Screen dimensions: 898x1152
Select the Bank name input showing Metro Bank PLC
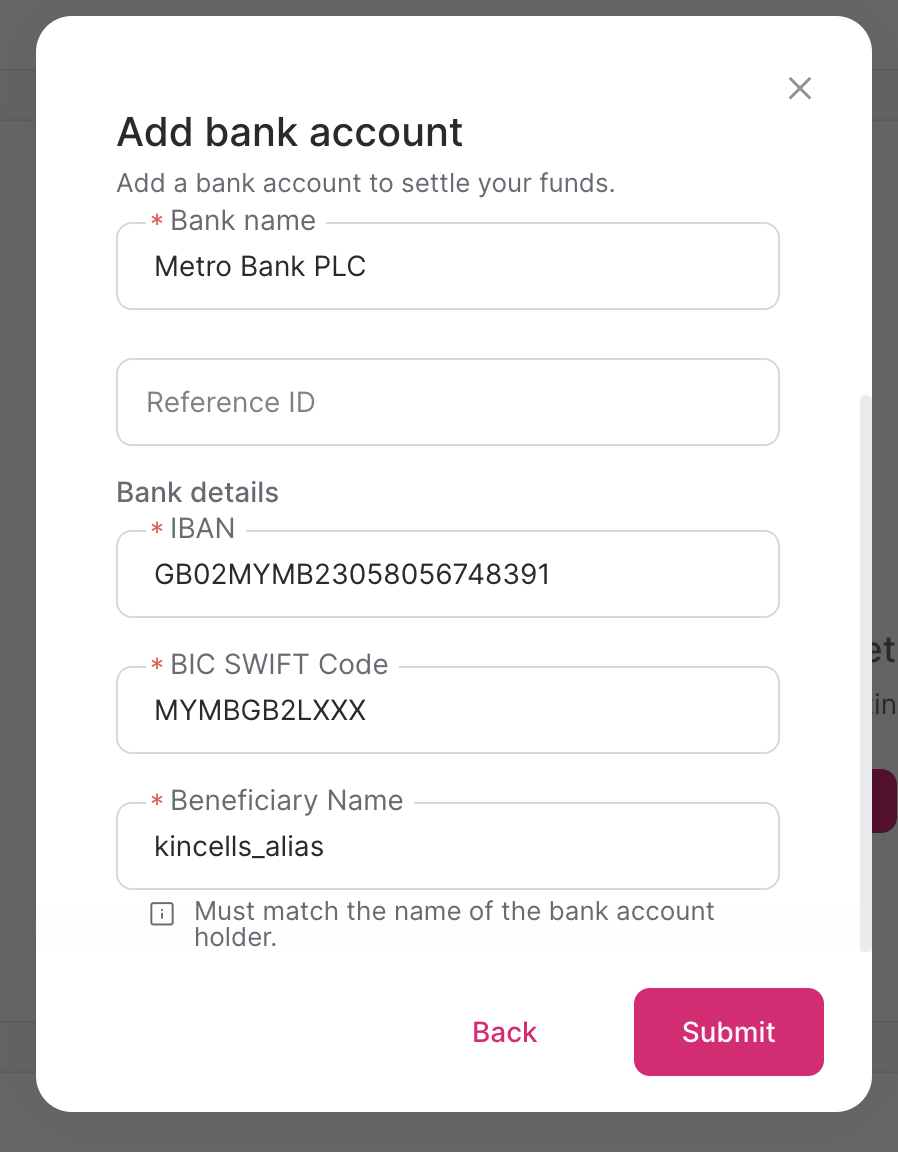coord(447,266)
